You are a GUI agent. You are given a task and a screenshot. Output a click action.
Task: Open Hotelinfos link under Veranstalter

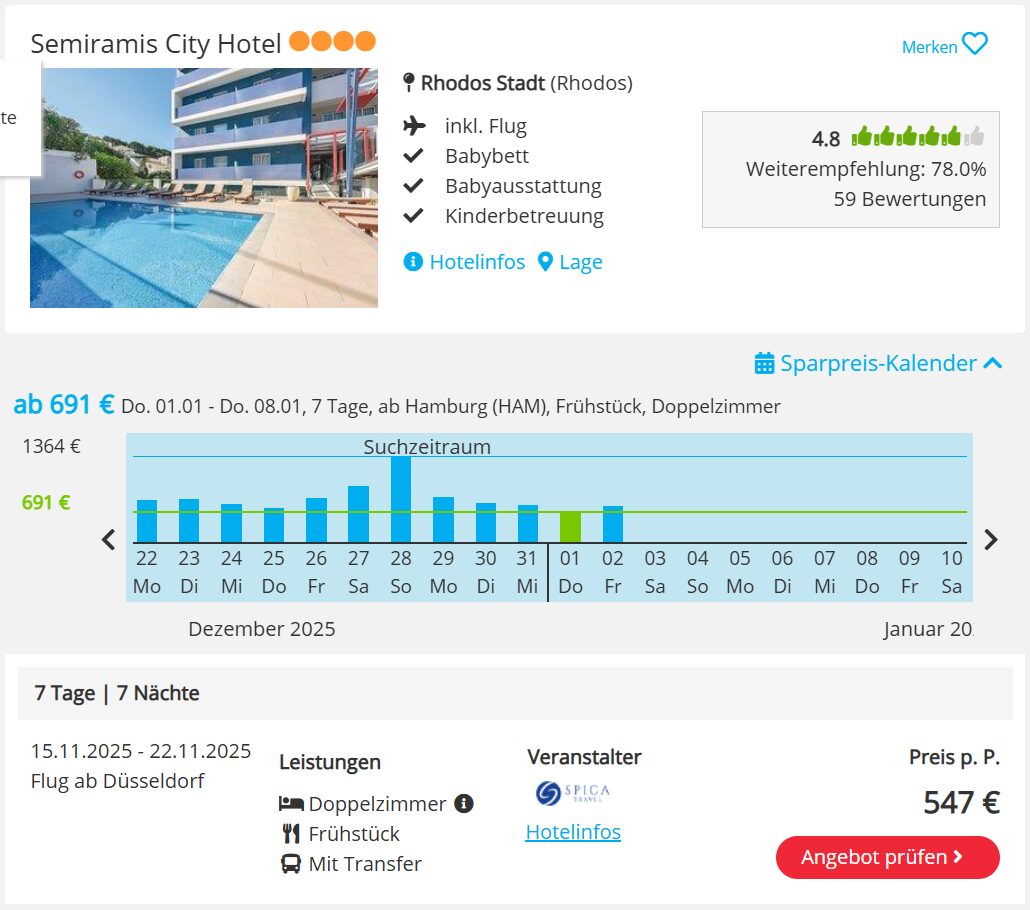coord(573,832)
